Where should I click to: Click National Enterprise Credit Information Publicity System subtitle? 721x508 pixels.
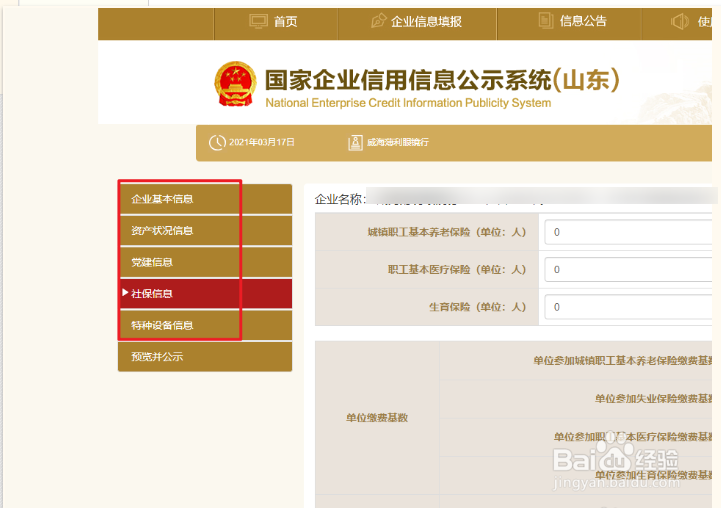coord(408,103)
